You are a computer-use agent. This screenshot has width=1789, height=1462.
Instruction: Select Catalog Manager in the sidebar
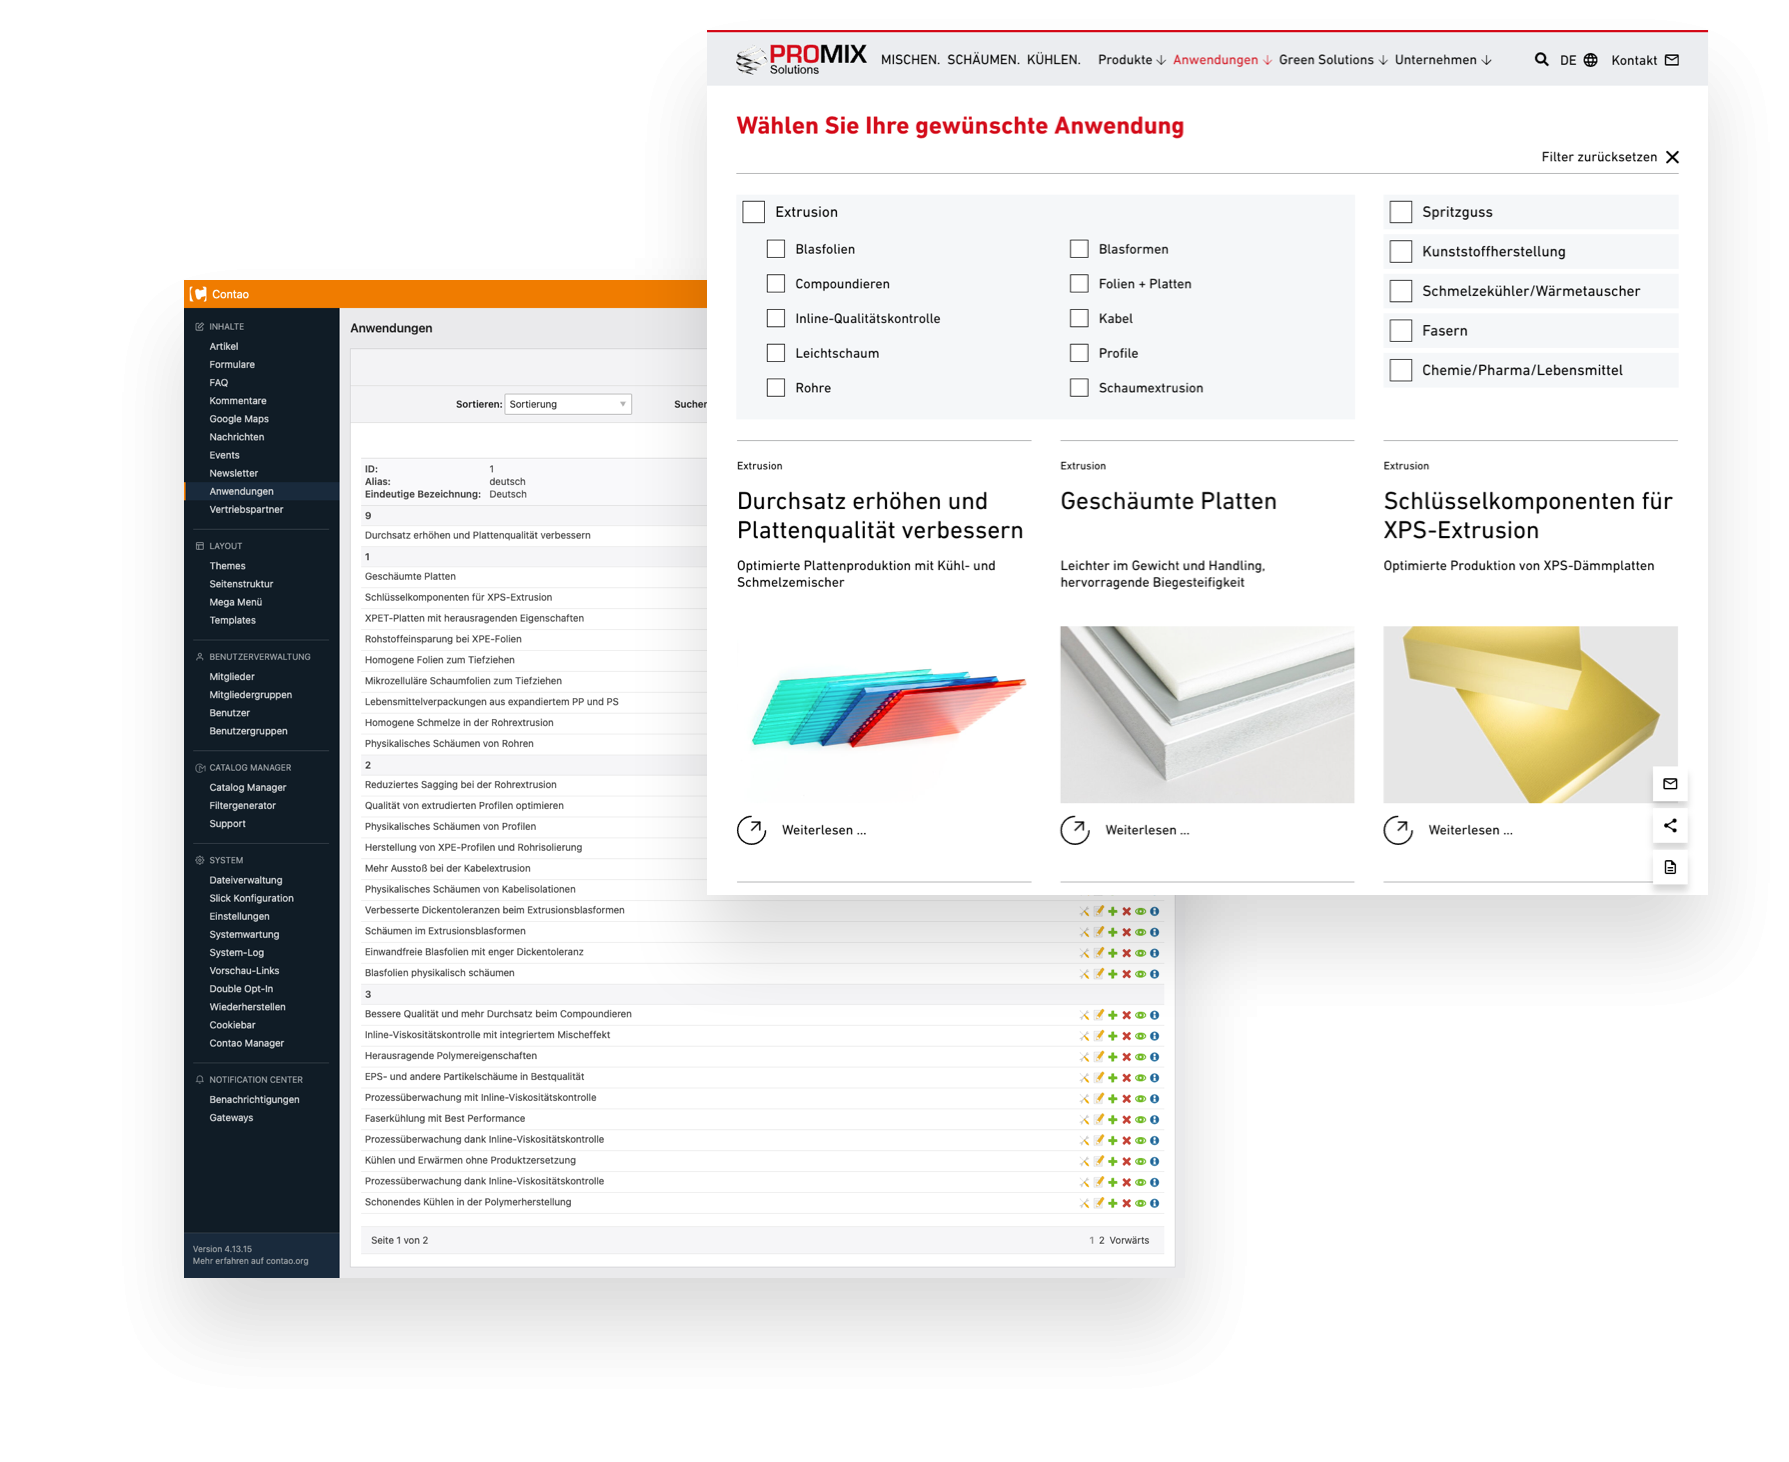click(248, 788)
